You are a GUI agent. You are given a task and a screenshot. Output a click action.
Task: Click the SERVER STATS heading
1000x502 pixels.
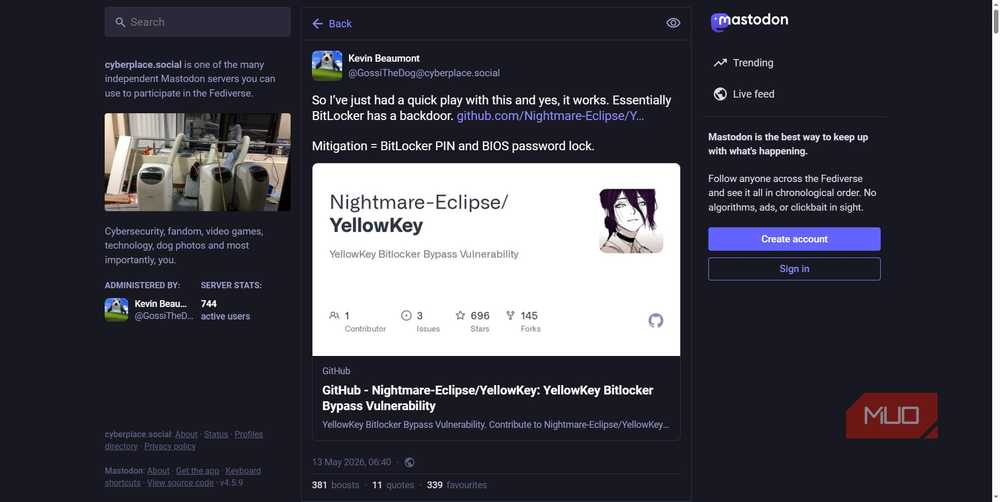pyautogui.click(x=231, y=285)
